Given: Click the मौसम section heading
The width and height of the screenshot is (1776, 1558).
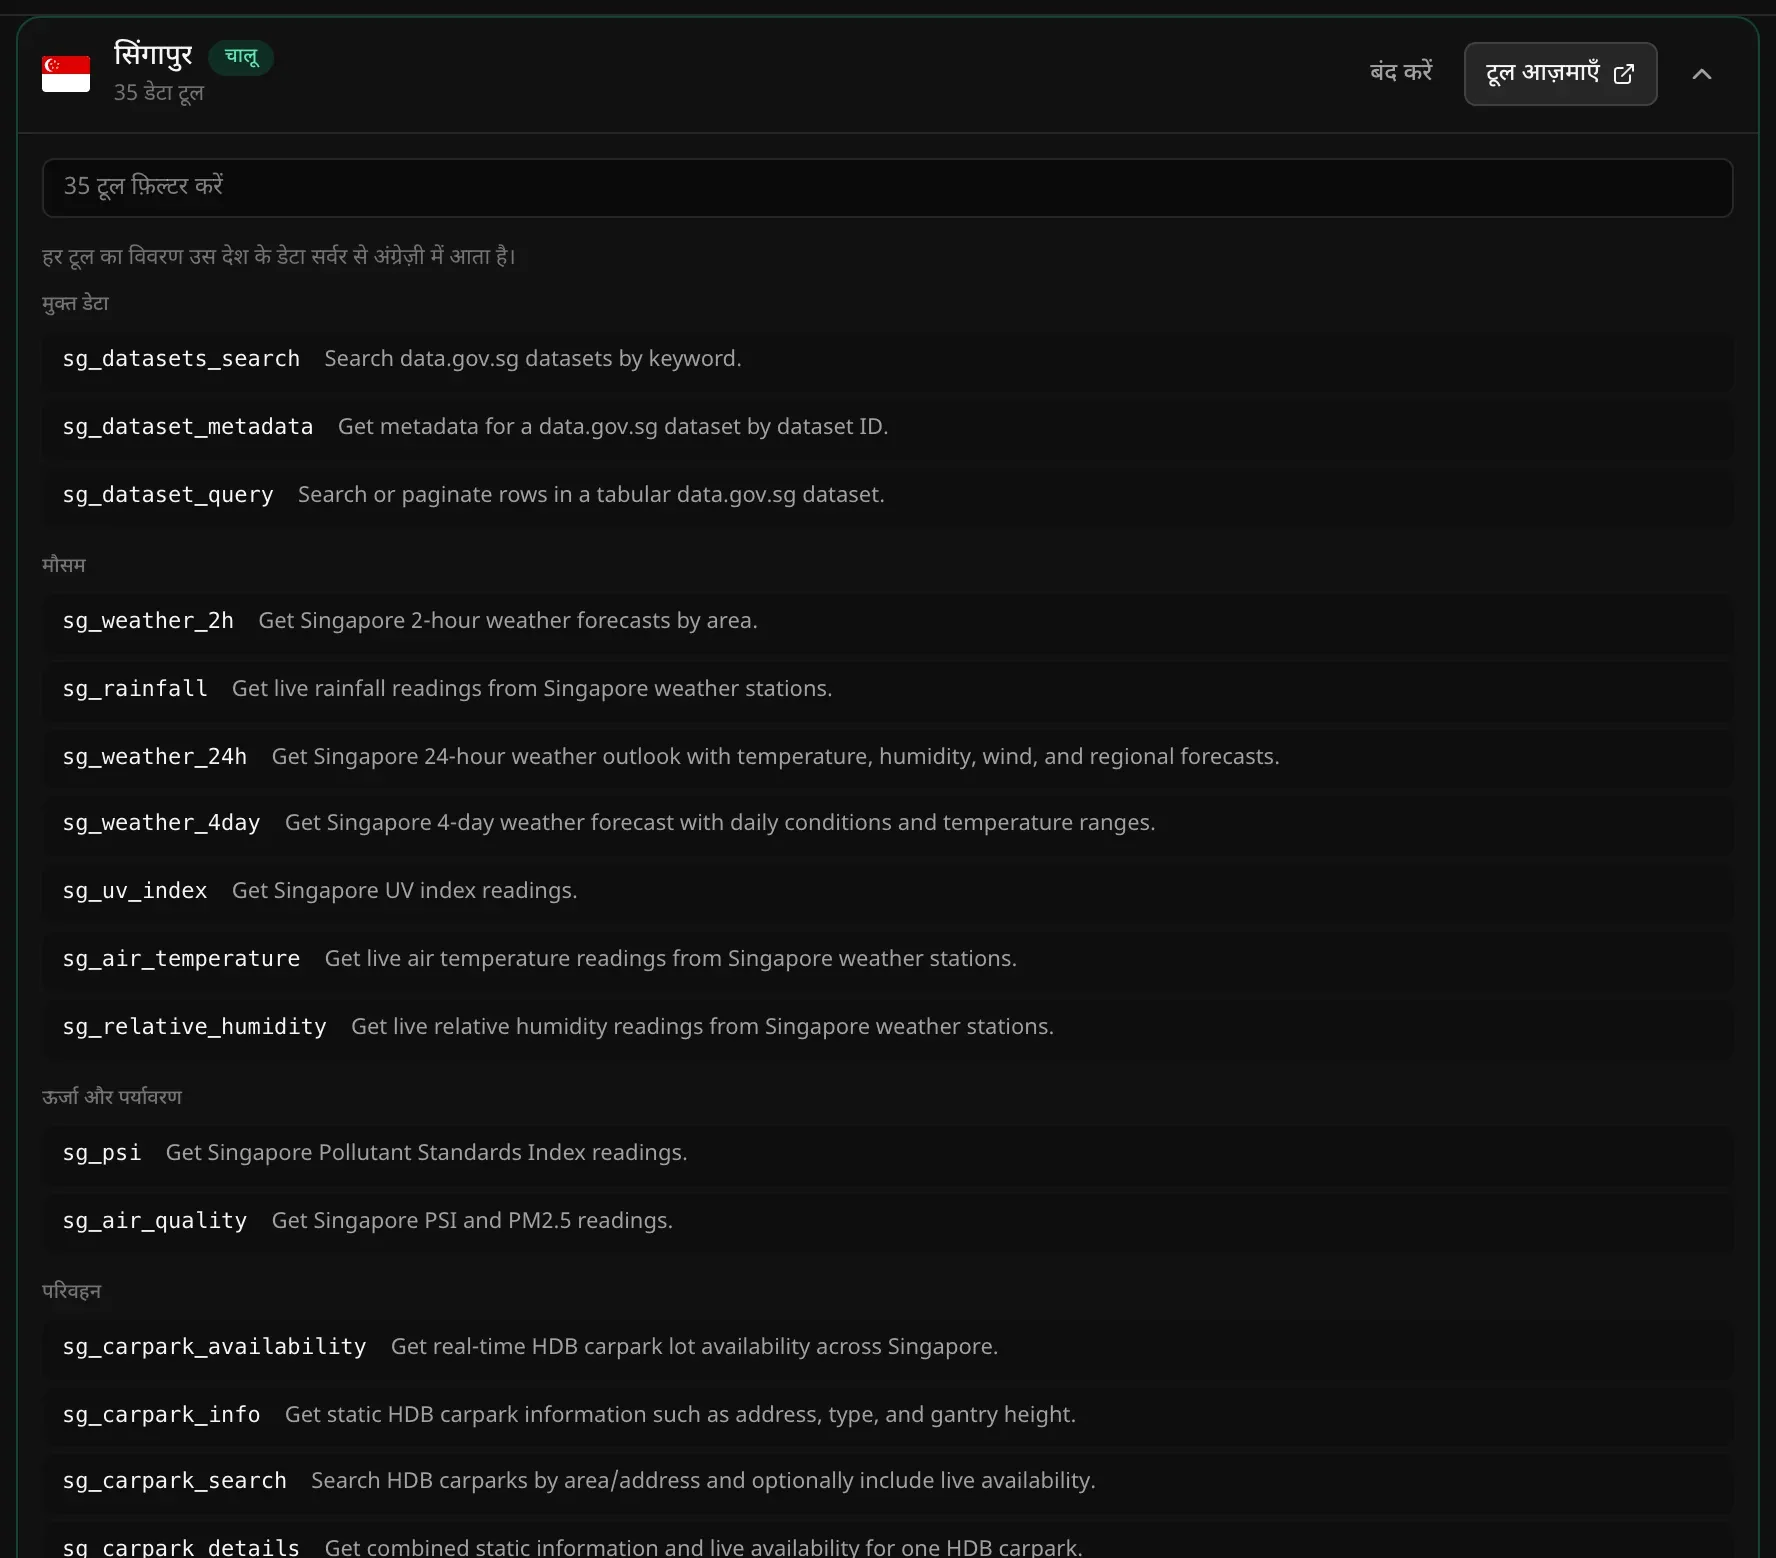Looking at the screenshot, I should pyautogui.click(x=64, y=565).
